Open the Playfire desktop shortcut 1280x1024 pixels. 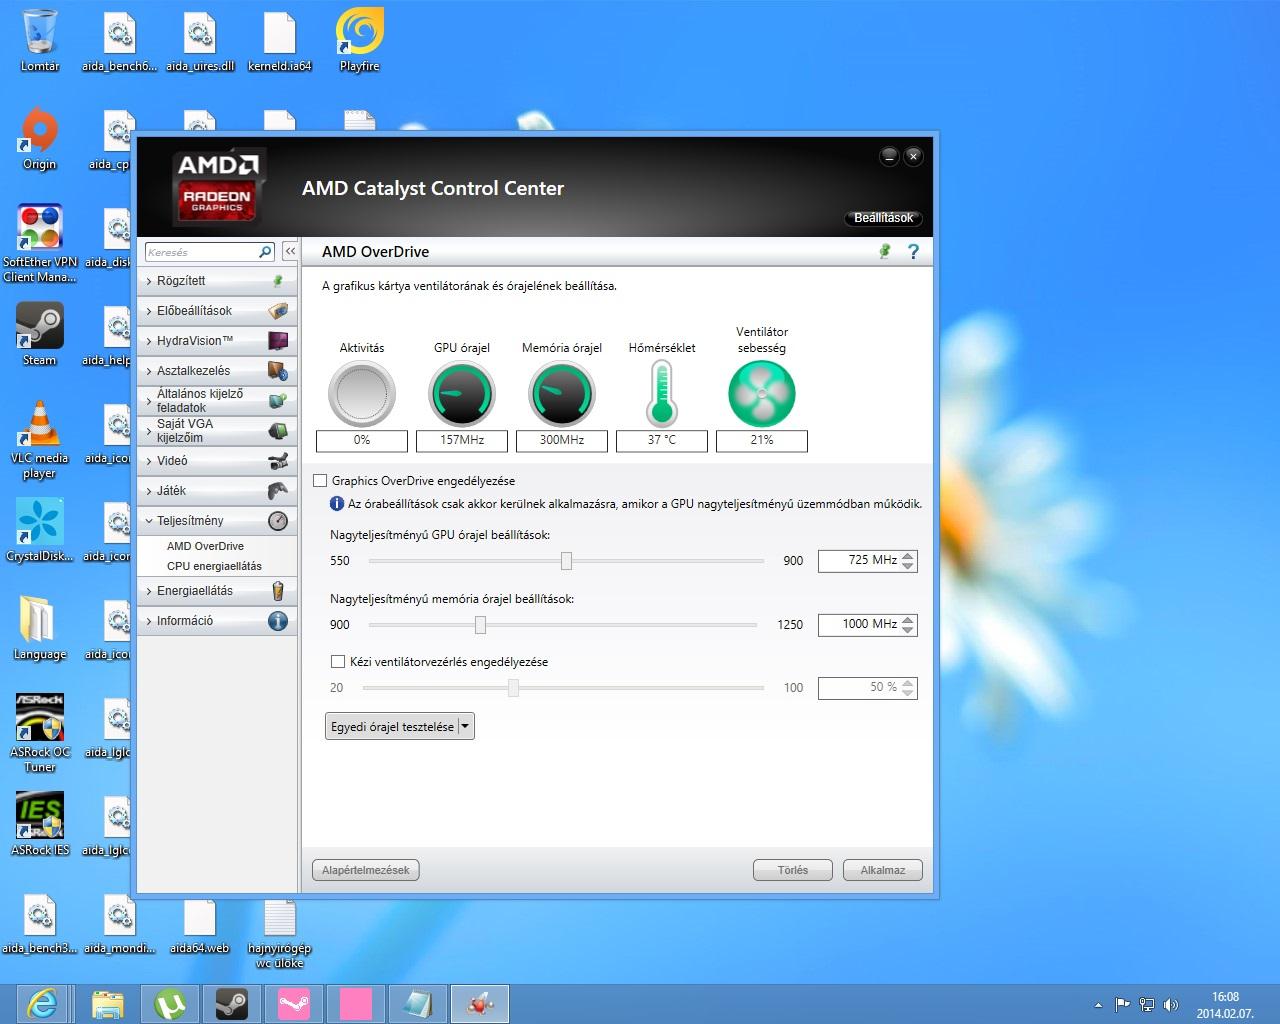point(359,40)
